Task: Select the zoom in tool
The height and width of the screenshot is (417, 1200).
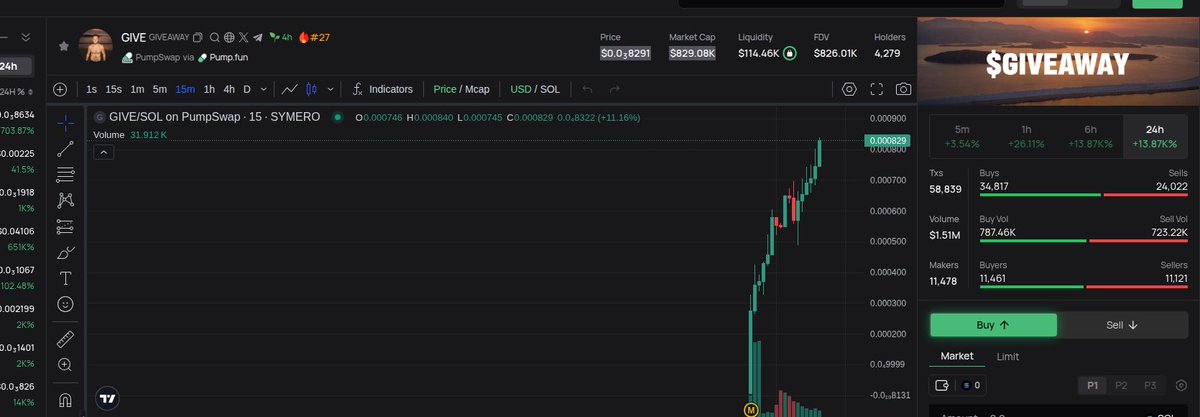Action: tap(65, 365)
